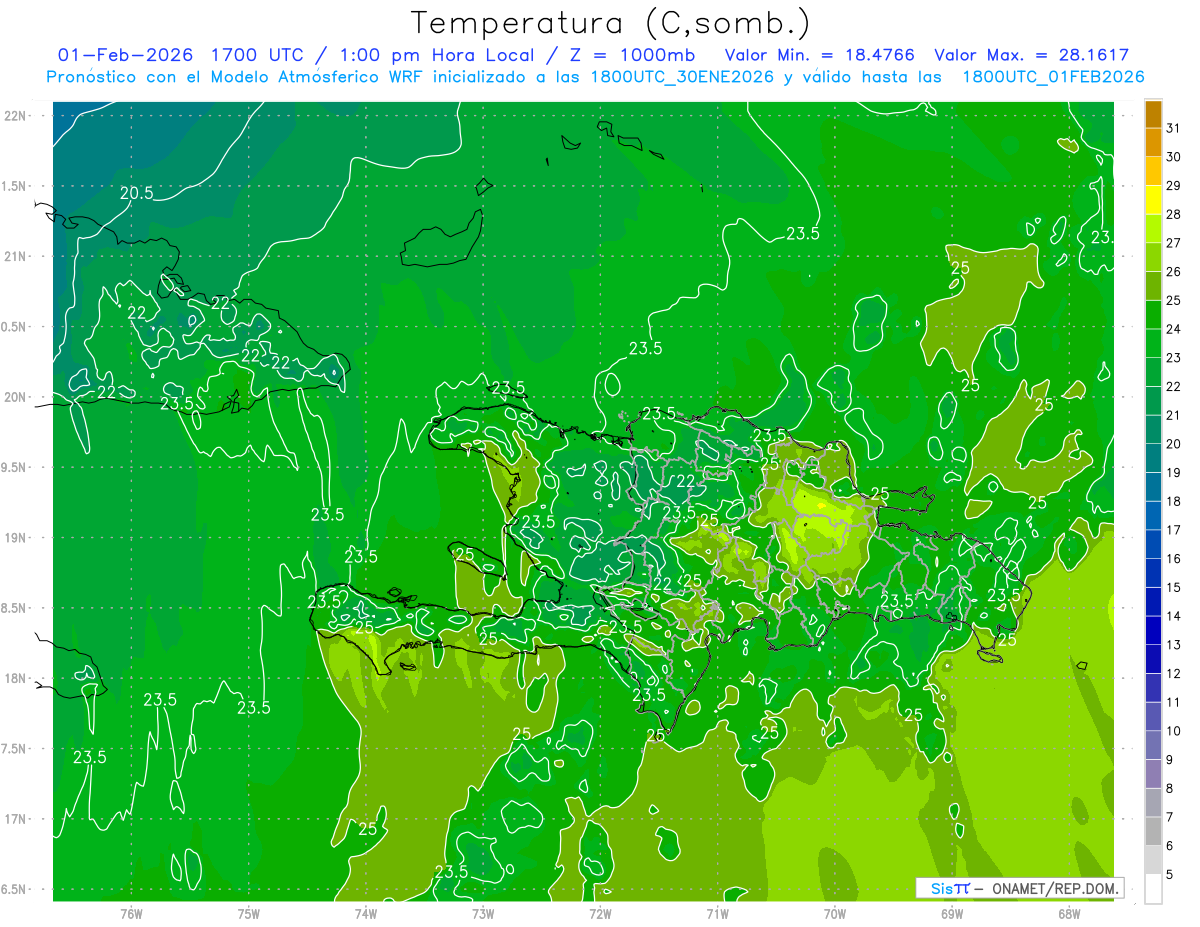Viewport: 1200px width, 927px height.
Task: Click the '17N' latitude axis label
Action: point(16,819)
